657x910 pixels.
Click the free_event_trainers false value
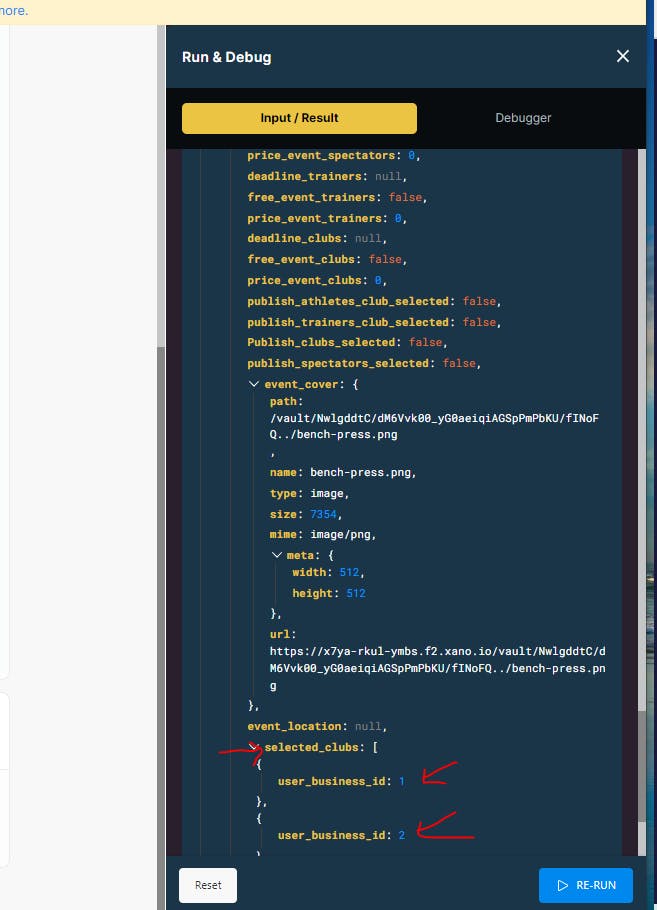tap(405, 197)
